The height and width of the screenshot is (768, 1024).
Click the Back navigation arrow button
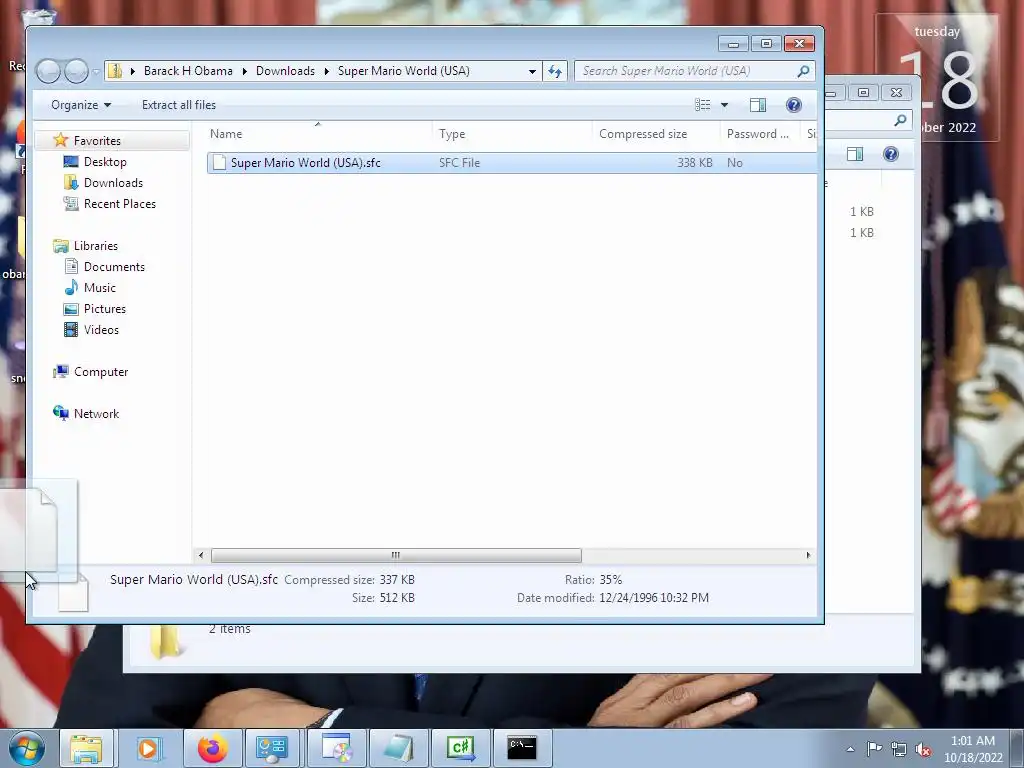pos(48,71)
